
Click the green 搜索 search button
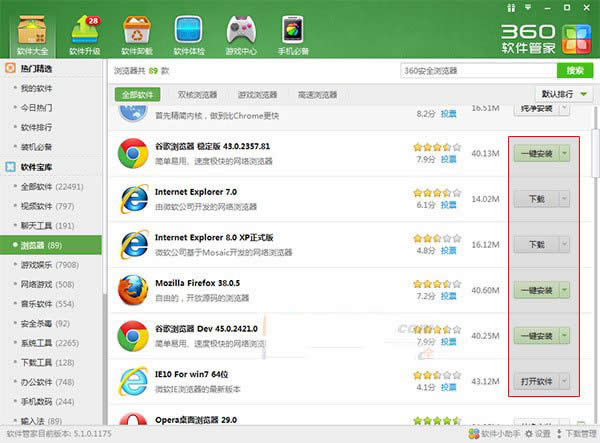click(574, 70)
